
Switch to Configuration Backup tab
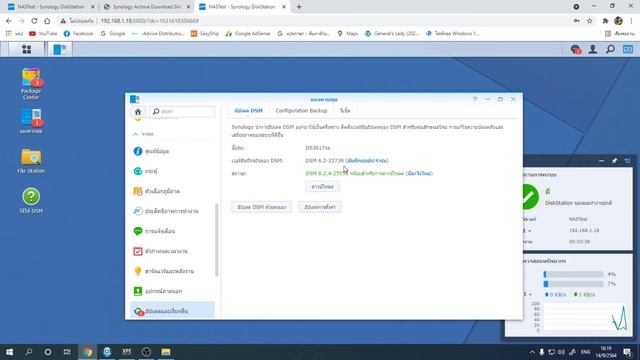coord(301,111)
